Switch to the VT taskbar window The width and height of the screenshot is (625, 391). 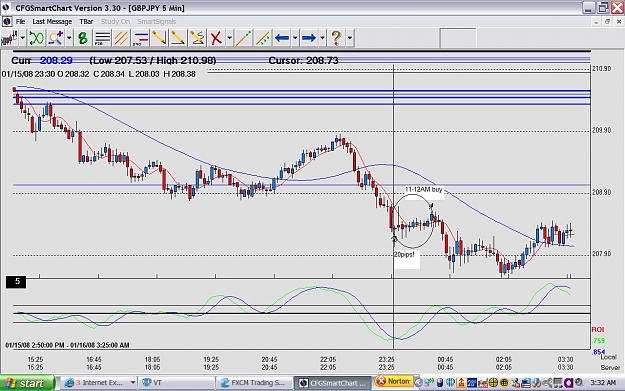click(176, 383)
